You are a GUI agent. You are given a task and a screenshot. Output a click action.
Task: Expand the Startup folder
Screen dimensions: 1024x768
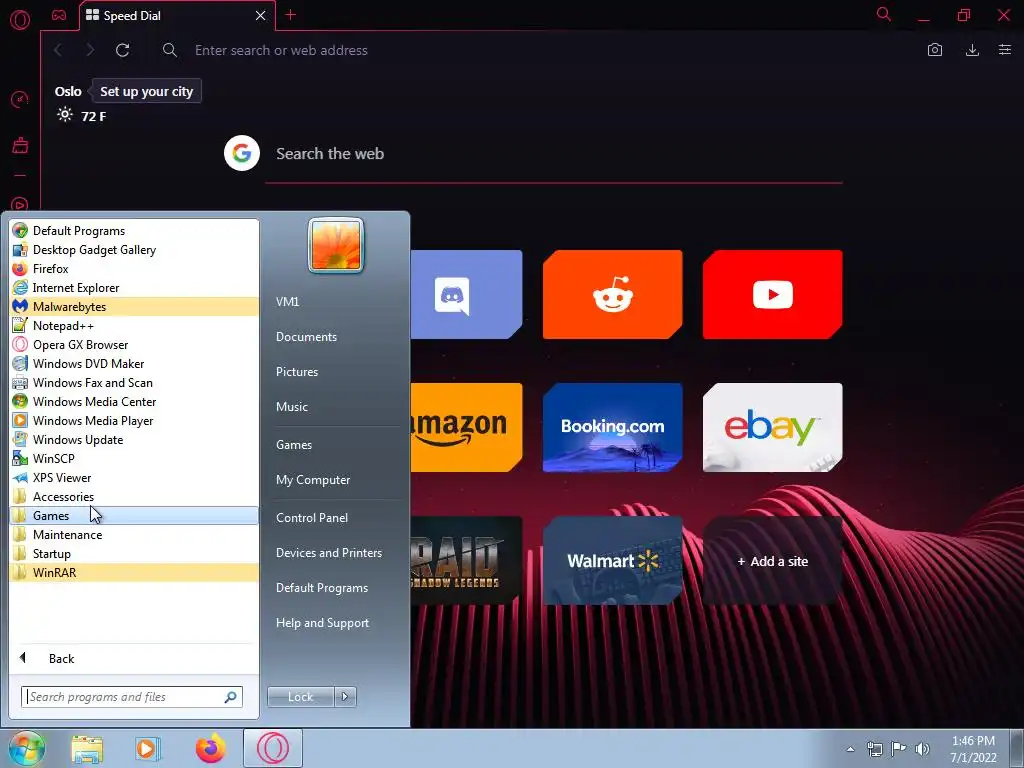click(135, 553)
